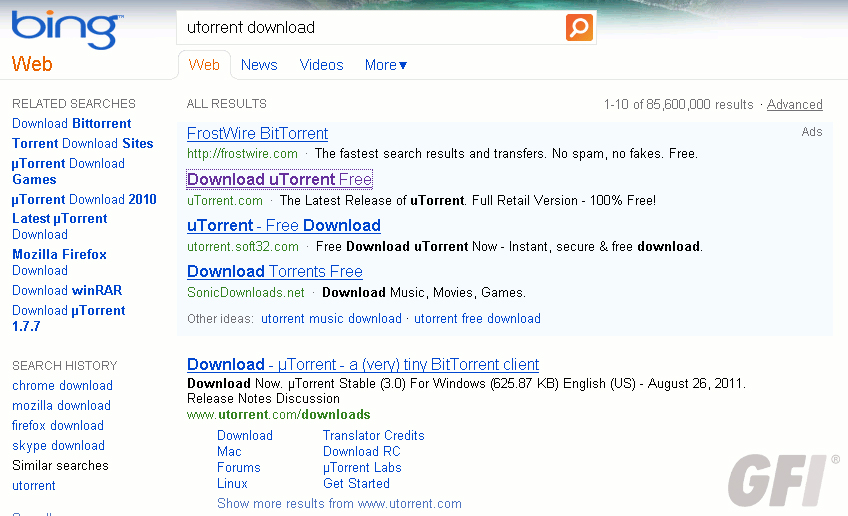The height and width of the screenshot is (516, 848).
Task: Click the '1-10 of 85,600,000 results' count
Action: tap(679, 104)
